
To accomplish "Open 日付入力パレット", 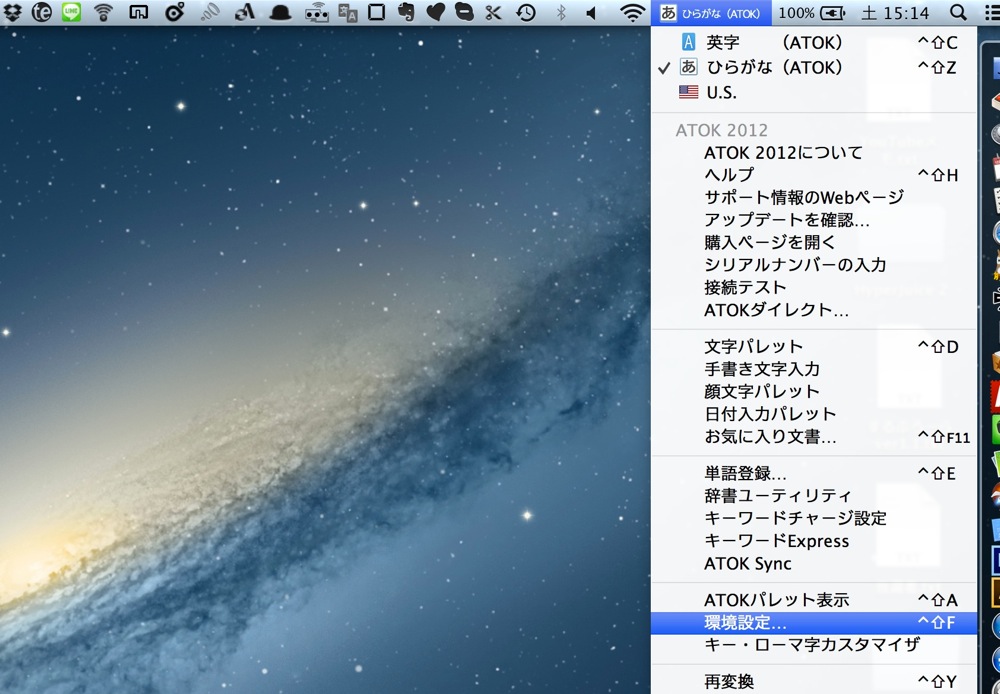I will pyautogui.click(x=814, y=414).
